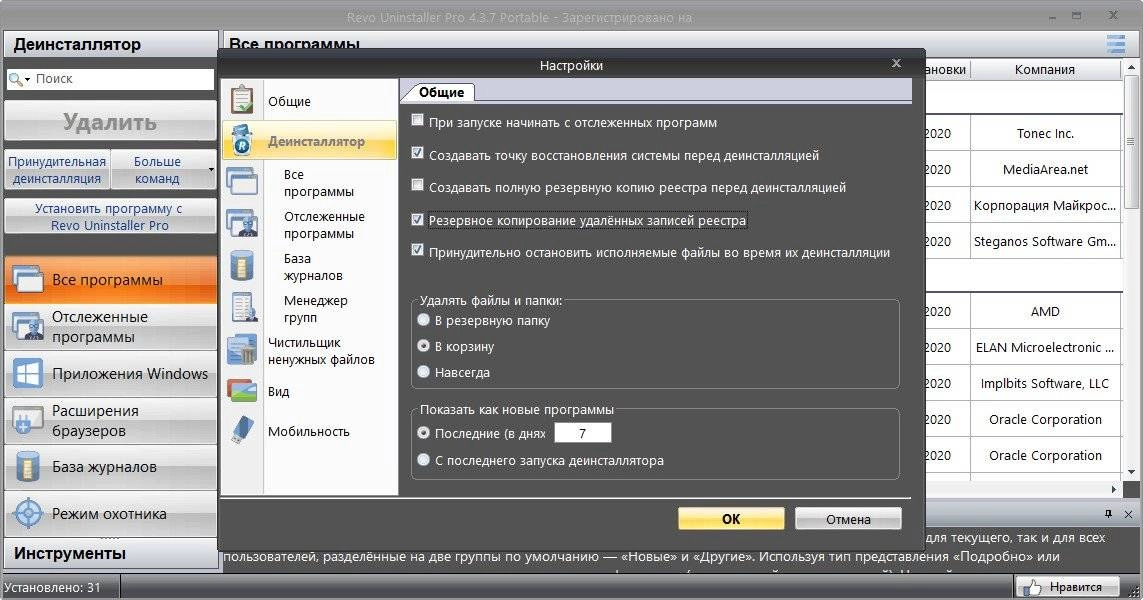Select Навсегда radio option

tap(424, 372)
